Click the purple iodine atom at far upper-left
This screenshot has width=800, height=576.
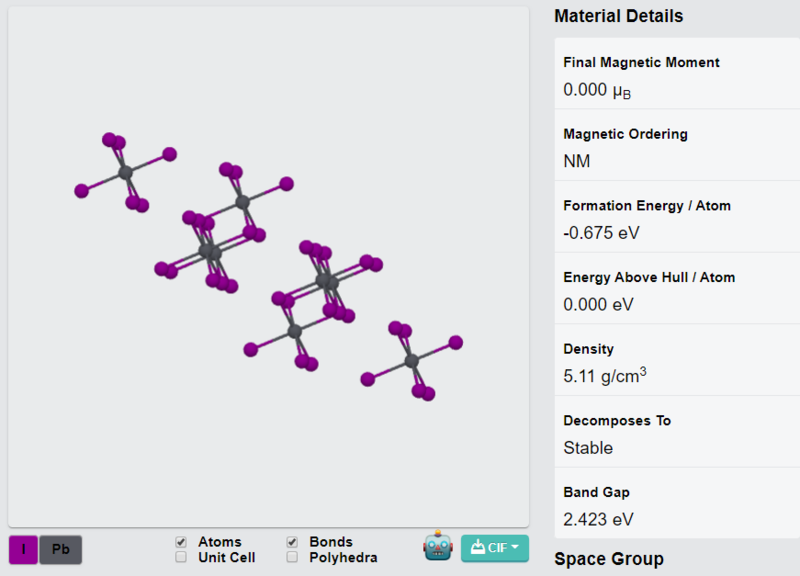(x=81, y=191)
